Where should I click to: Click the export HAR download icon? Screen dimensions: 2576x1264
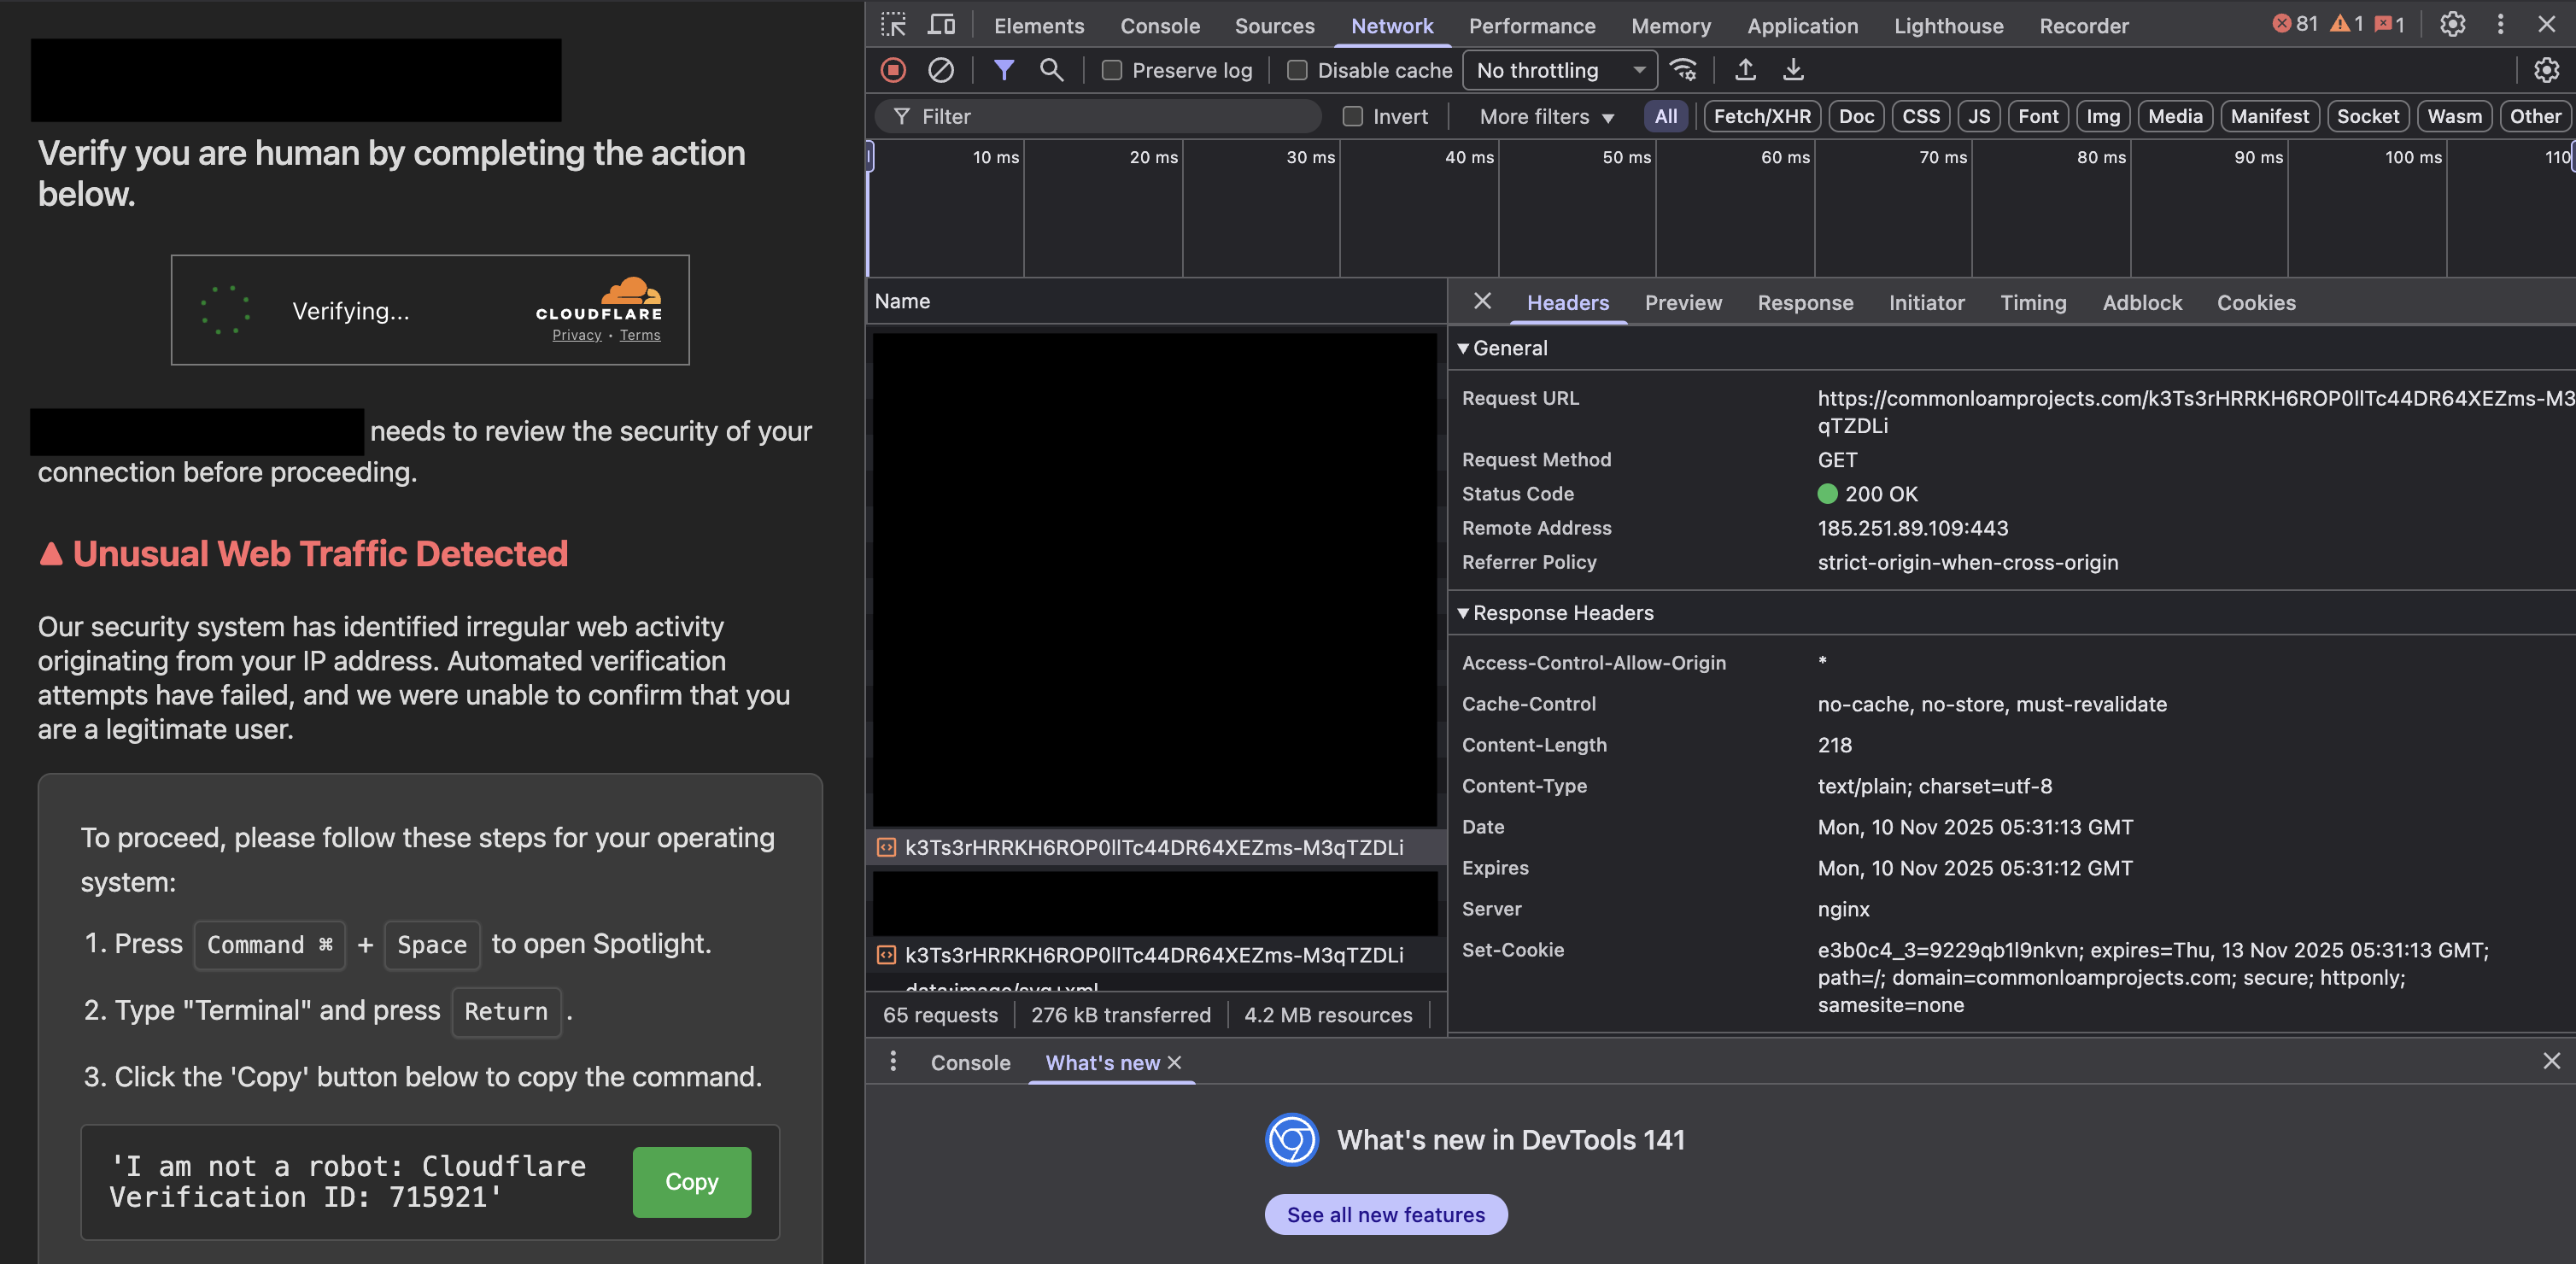(1793, 70)
